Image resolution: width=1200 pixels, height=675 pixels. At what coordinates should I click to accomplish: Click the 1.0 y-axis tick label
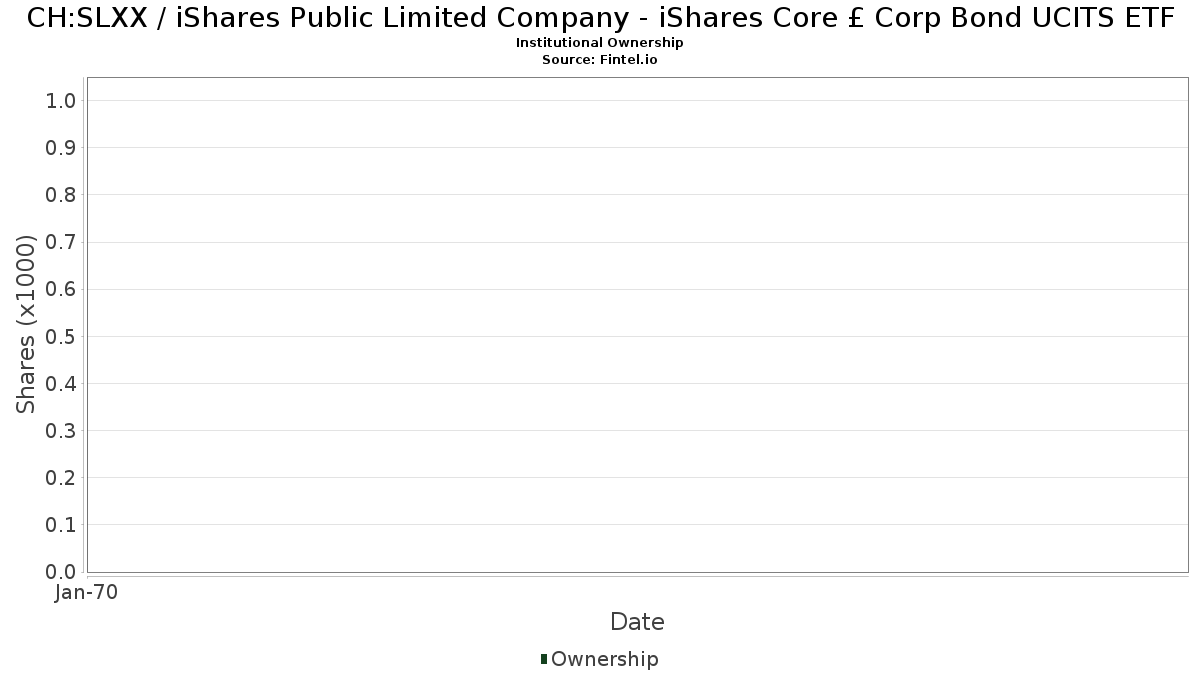coord(61,101)
